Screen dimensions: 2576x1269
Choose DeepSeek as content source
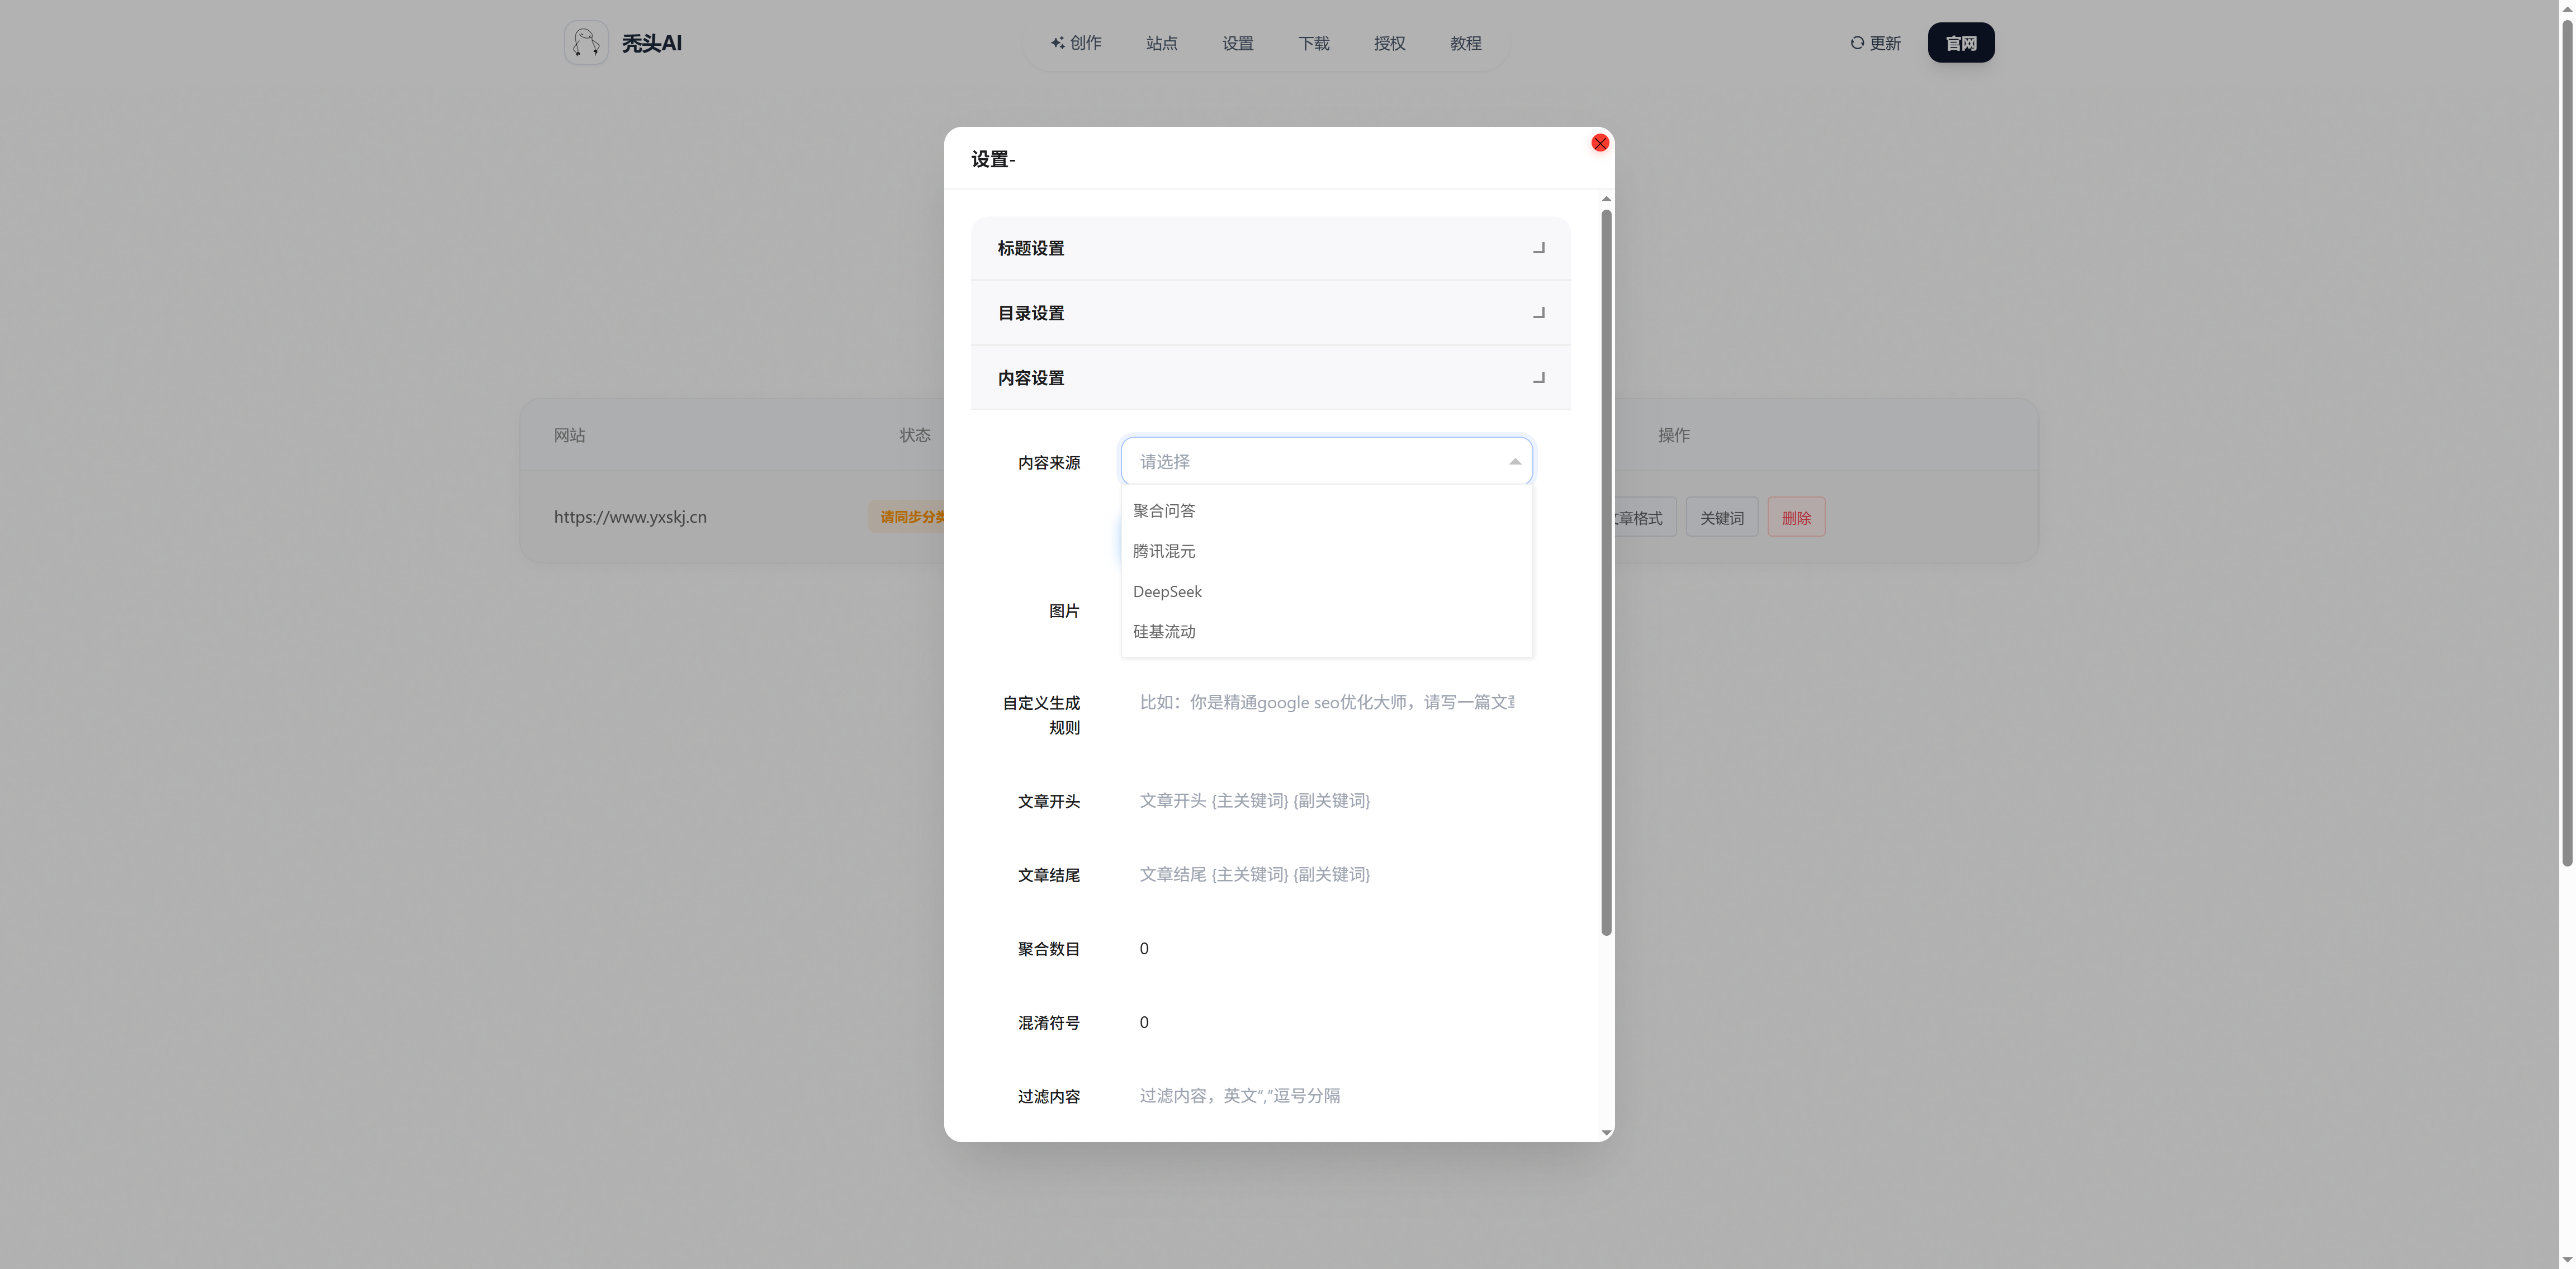pos(1167,592)
